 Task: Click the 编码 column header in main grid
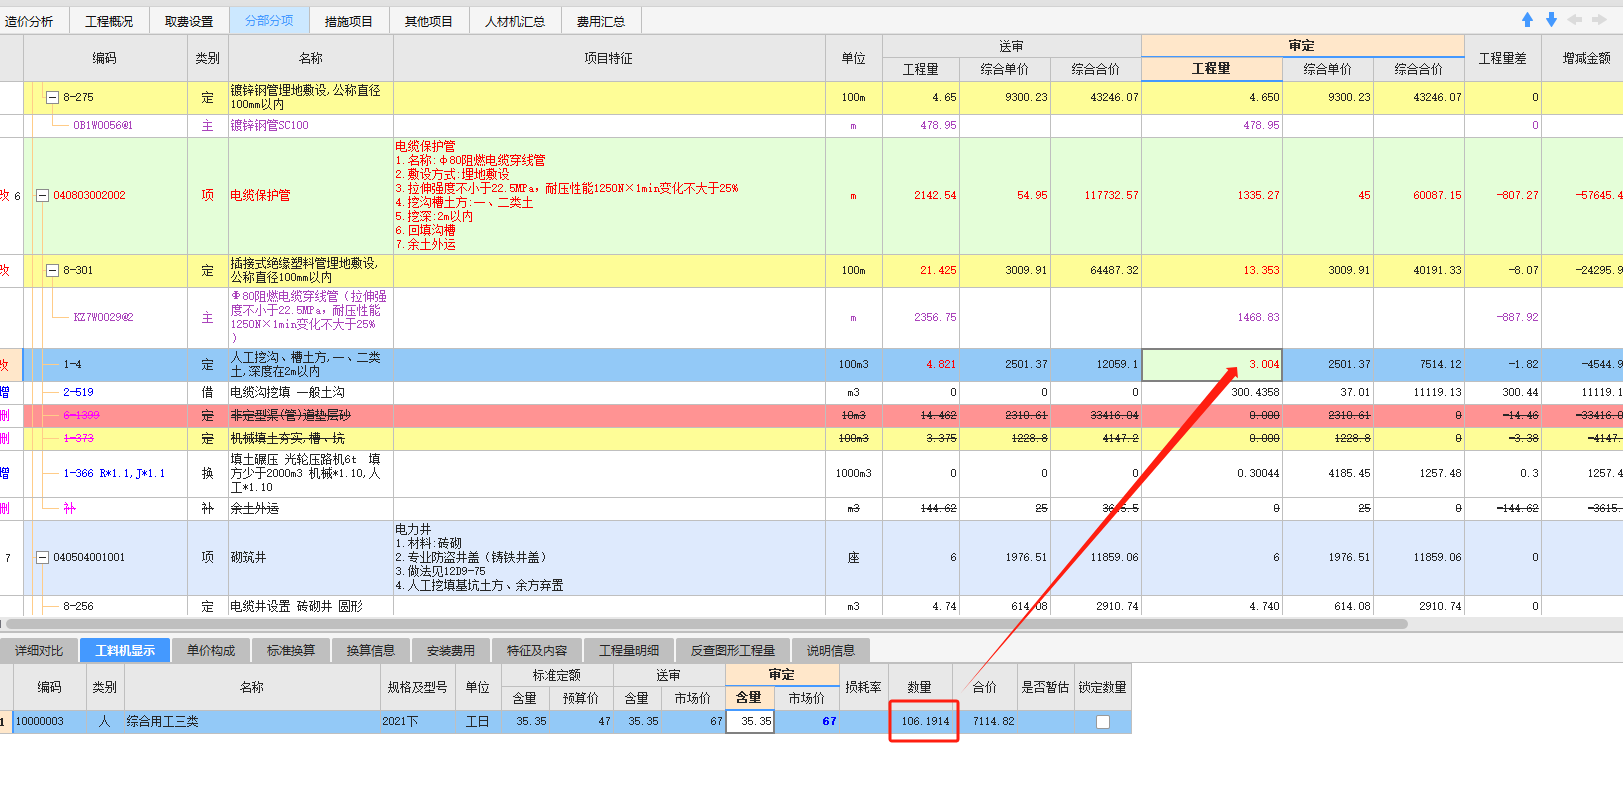104,58
